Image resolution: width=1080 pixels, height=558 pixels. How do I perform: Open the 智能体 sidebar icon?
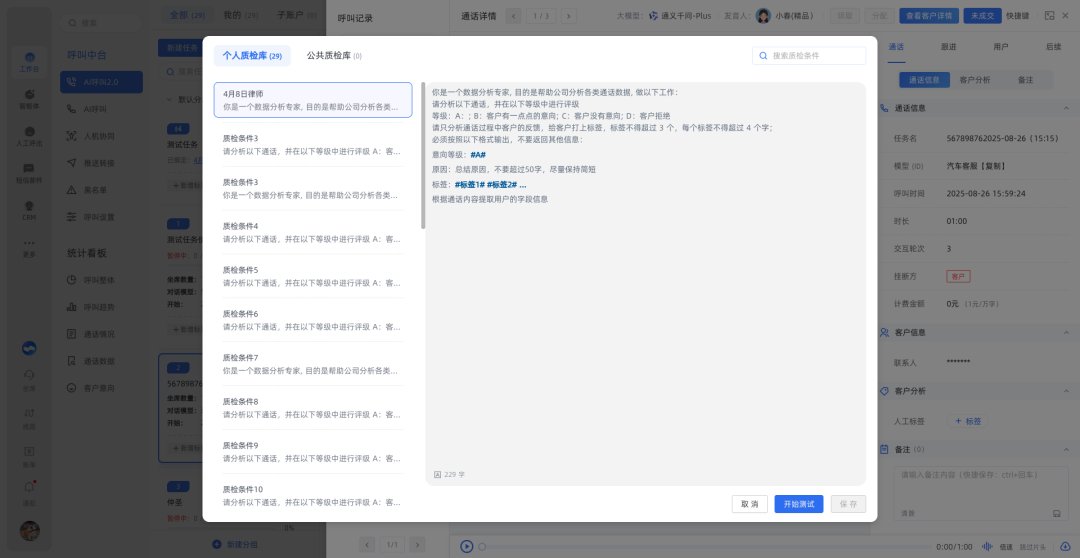pyautogui.click(x=30, y=98)
